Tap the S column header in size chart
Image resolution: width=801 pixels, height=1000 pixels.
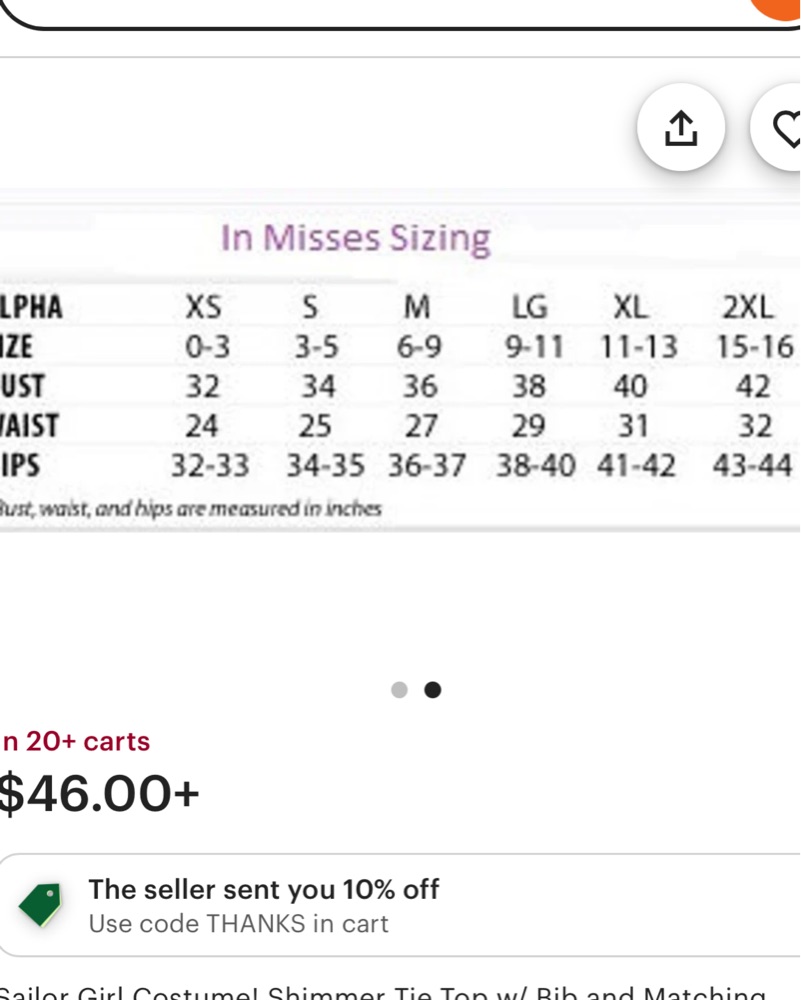[310, 307]
